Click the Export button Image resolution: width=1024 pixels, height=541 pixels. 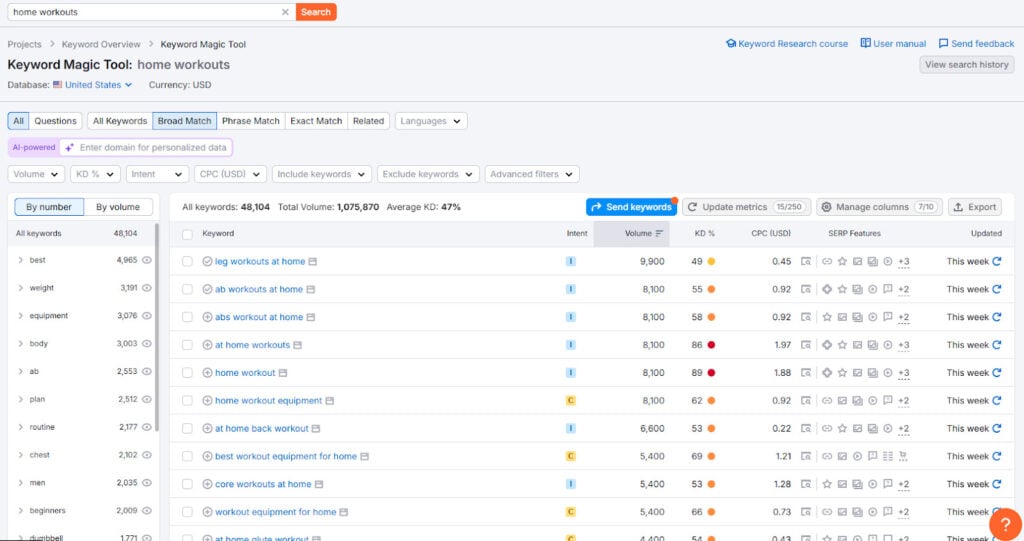(974, 207)
